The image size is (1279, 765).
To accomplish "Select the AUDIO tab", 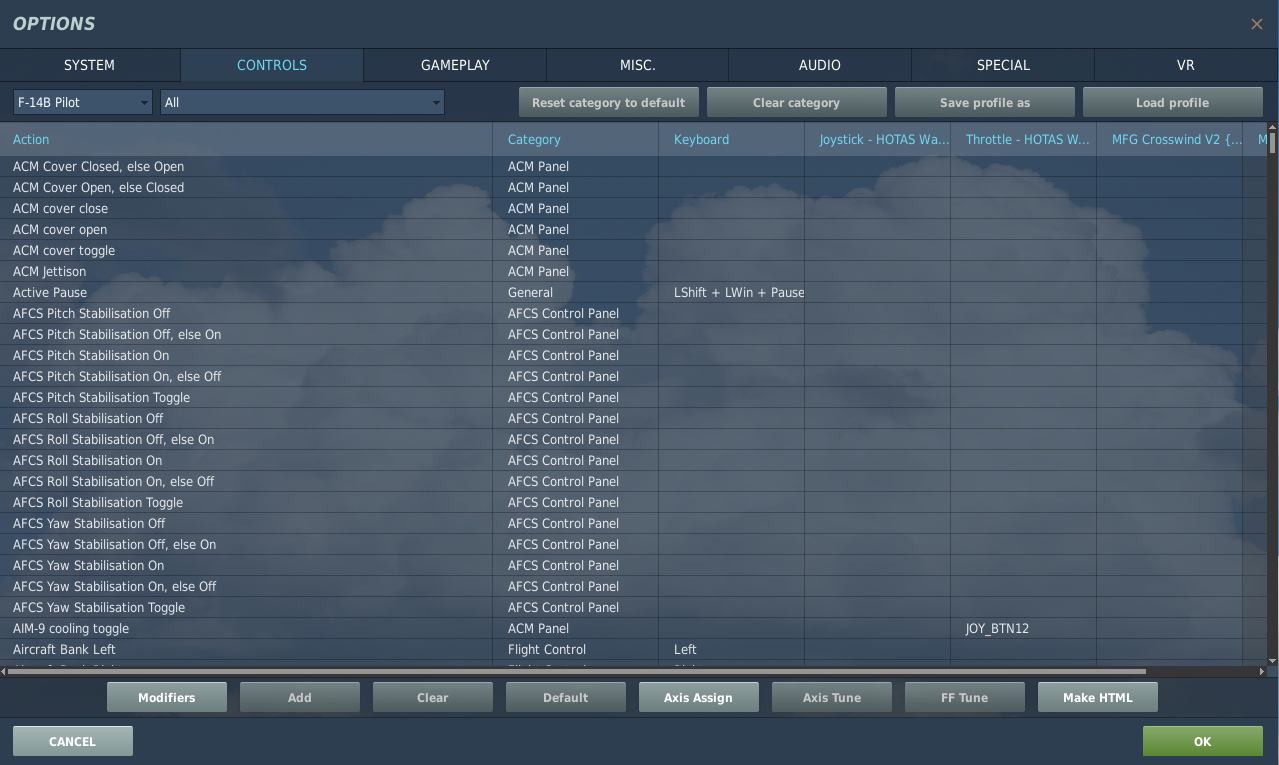I will click(819, 65).
